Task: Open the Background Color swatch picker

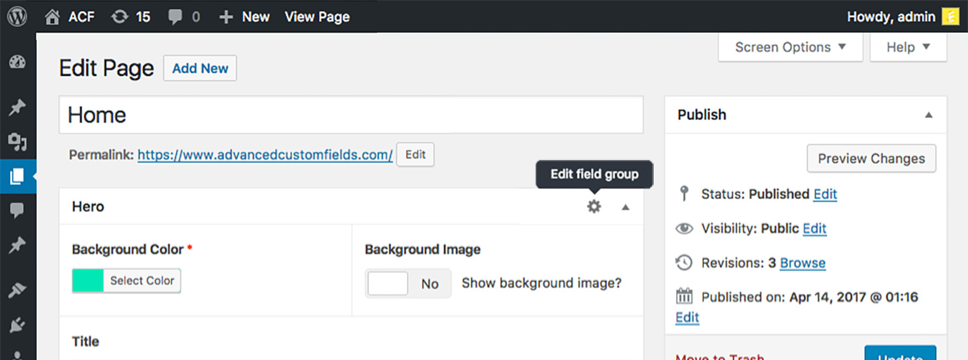Action: pyautogui.click(x=88, y=280)
